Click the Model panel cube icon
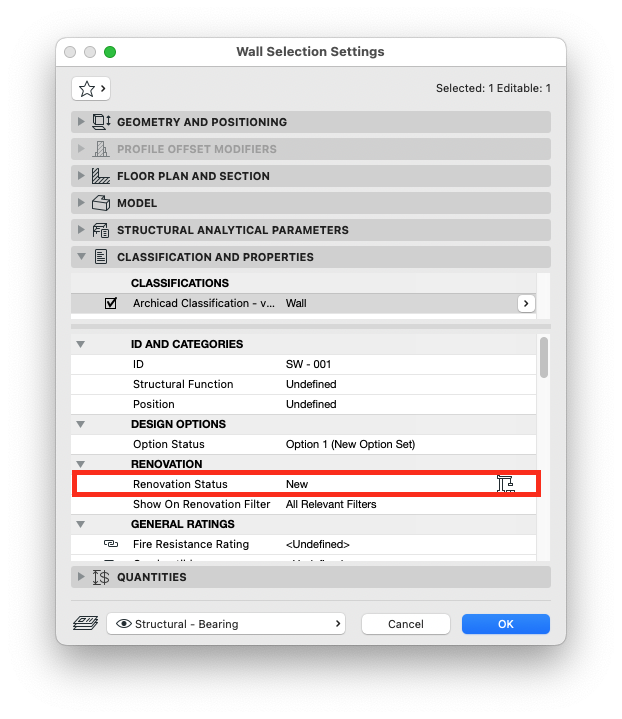 point(101,203)
